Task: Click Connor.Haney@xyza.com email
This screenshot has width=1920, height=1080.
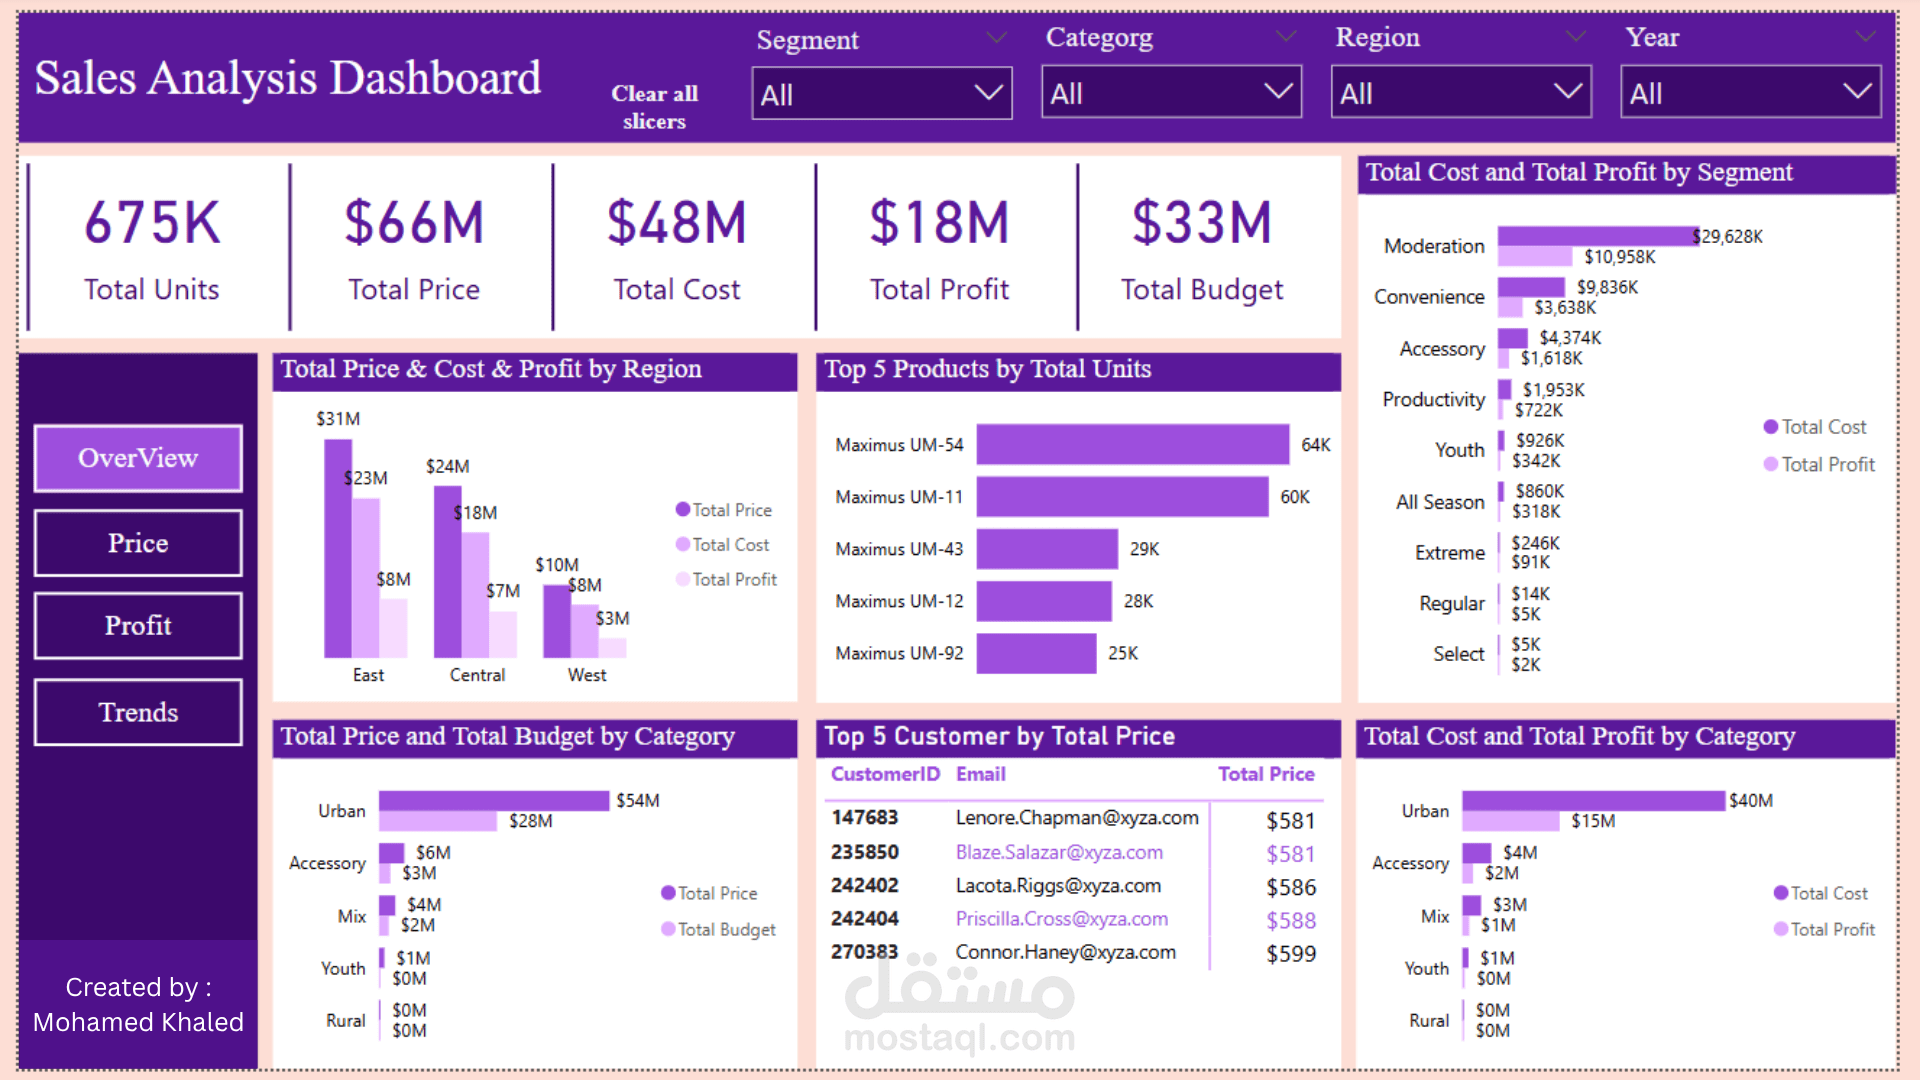Action: tap(1065, 952)
